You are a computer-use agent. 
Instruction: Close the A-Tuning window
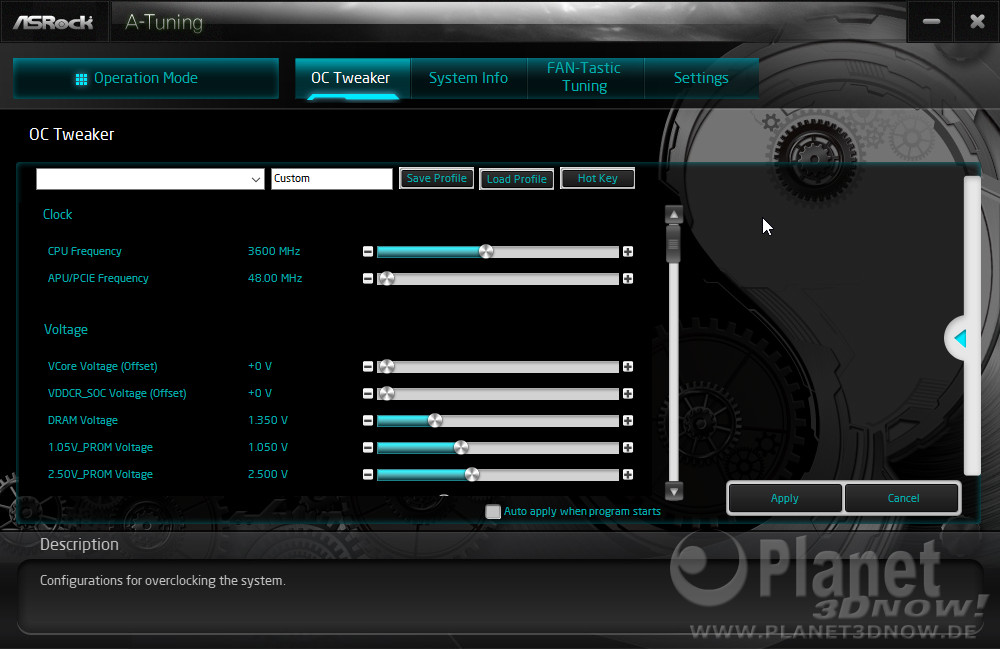[x=977, y=22]
